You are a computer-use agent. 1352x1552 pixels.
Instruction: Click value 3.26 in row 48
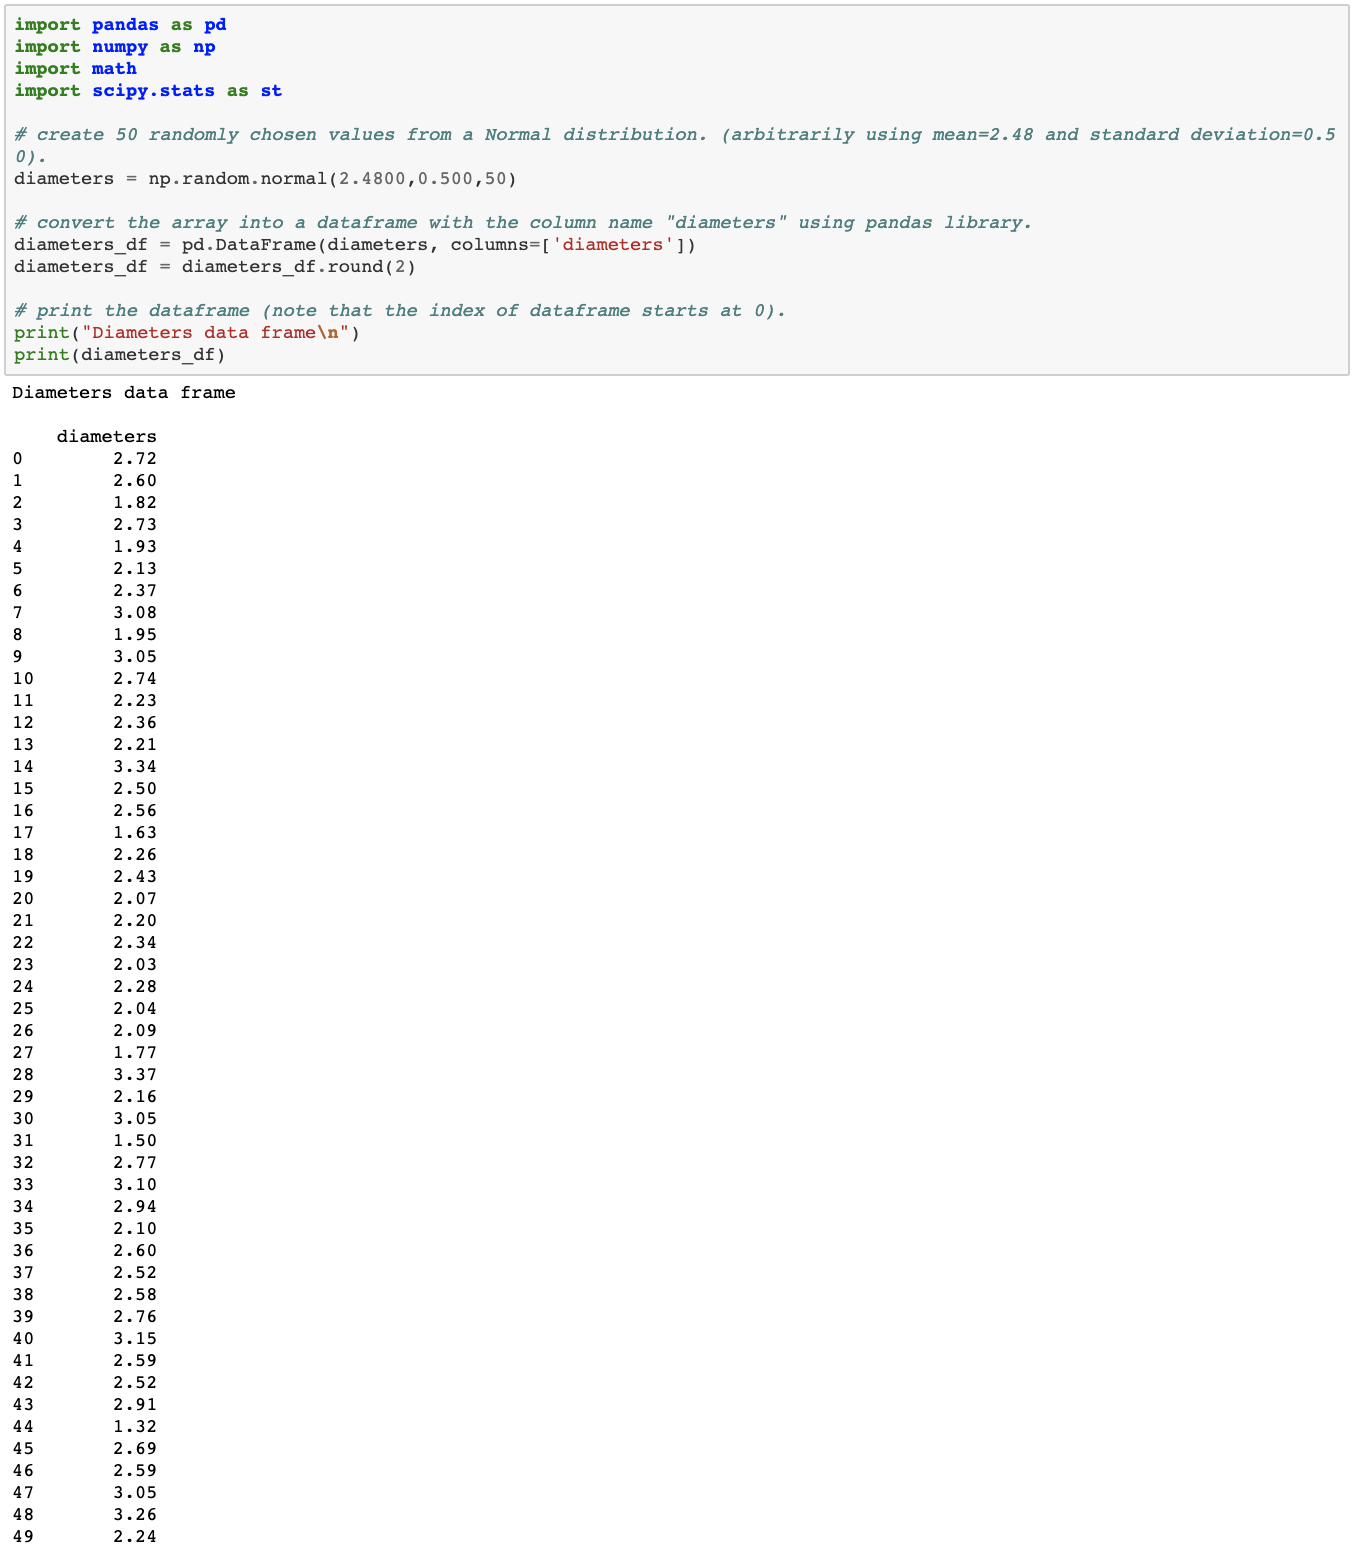coord(135,1515)
